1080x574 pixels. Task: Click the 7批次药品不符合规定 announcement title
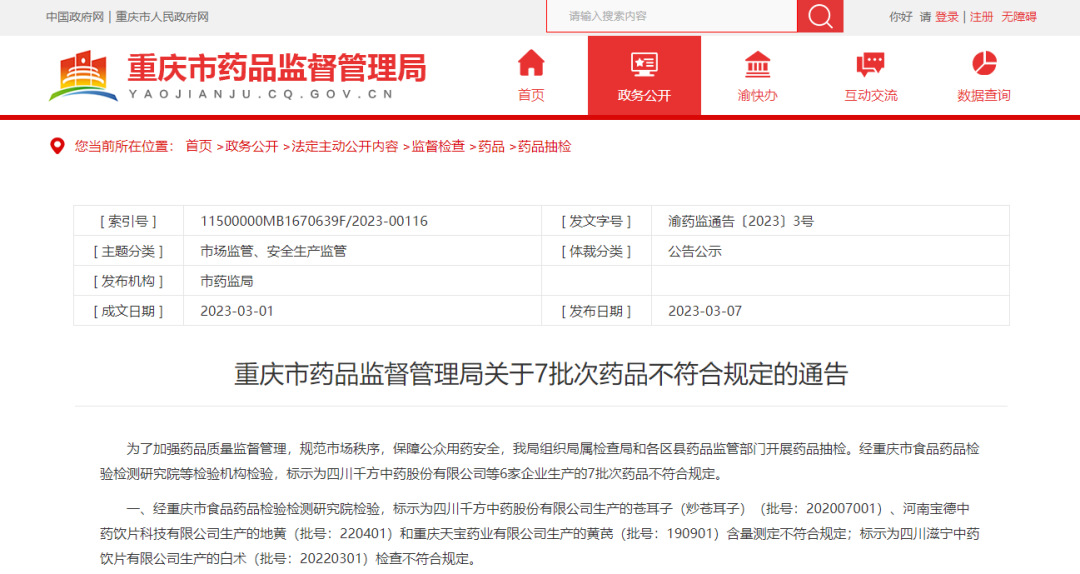point(541,373)
